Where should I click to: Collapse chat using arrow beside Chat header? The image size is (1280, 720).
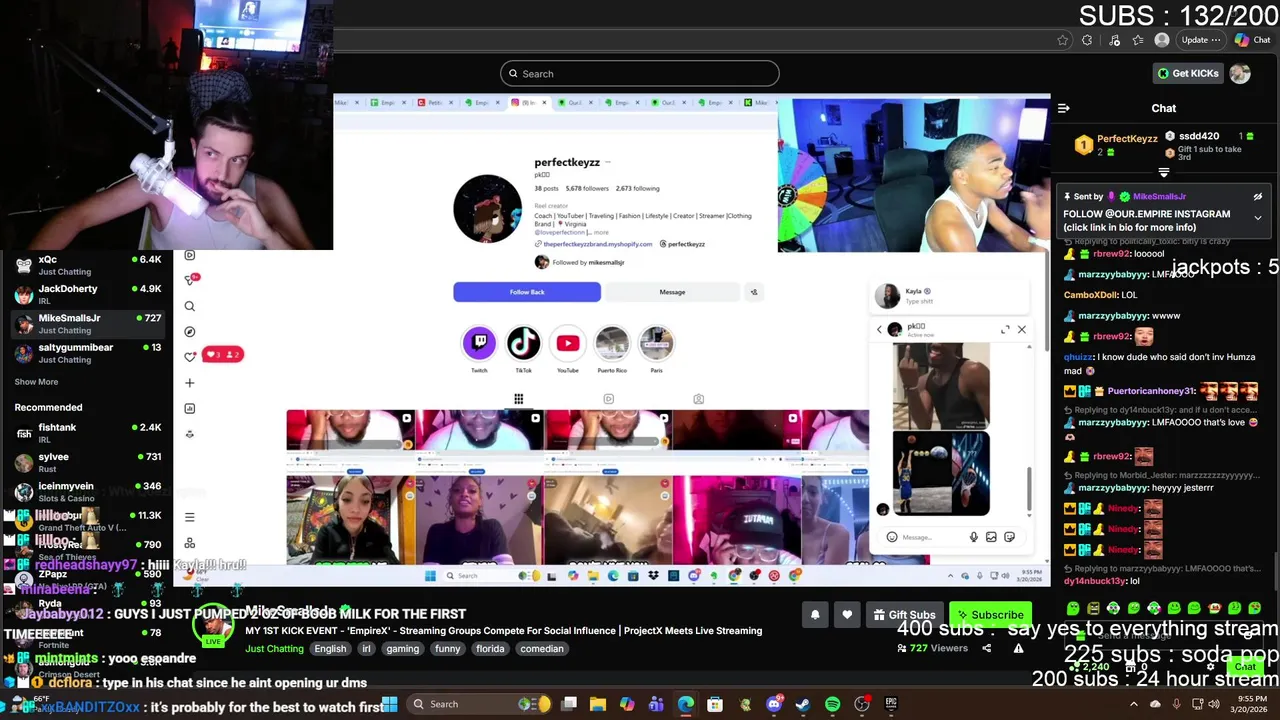[1063, 108]
